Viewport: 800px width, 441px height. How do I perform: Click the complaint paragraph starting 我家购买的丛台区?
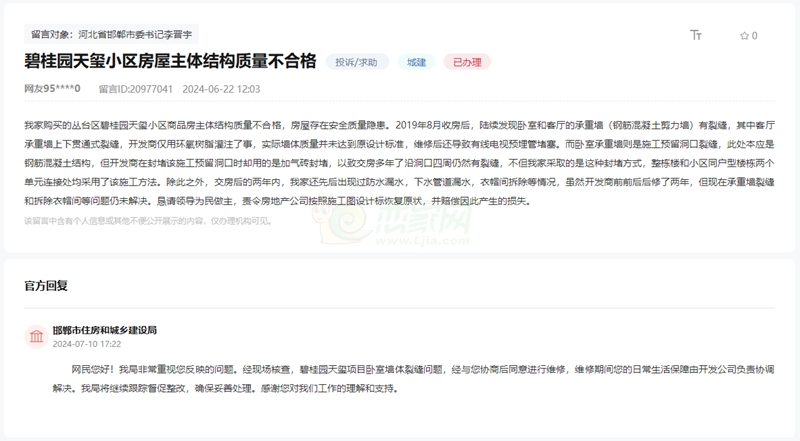(399, 163)
